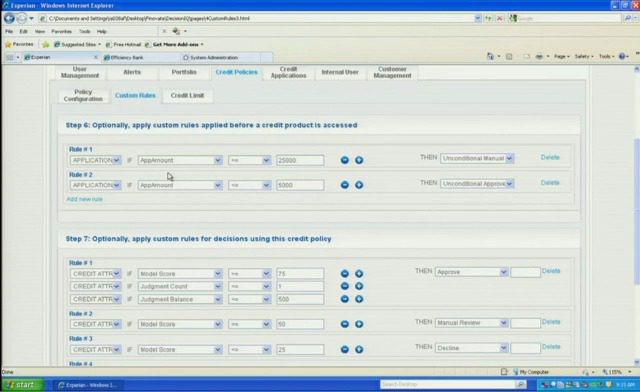Open the operator dropdown in Step 6 Rule #1
Screen dimensions: 640x392
pyautogui.click(x=249, y=160)
